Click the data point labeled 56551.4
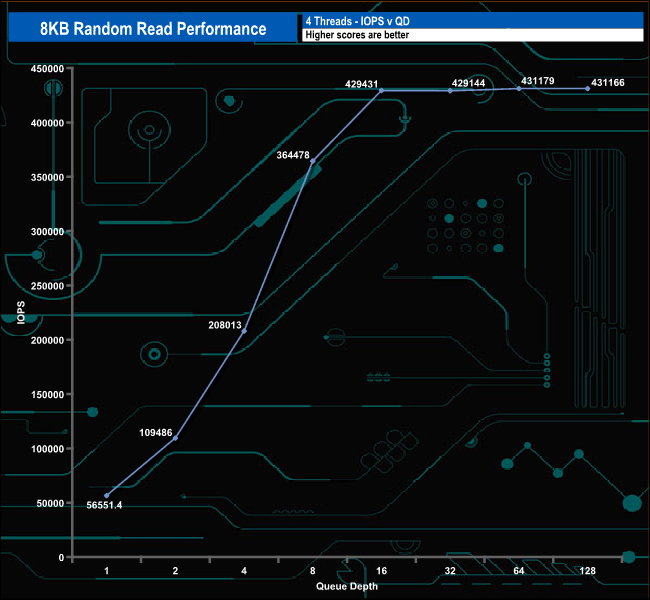The image size is (650, 600). point(107,495)
